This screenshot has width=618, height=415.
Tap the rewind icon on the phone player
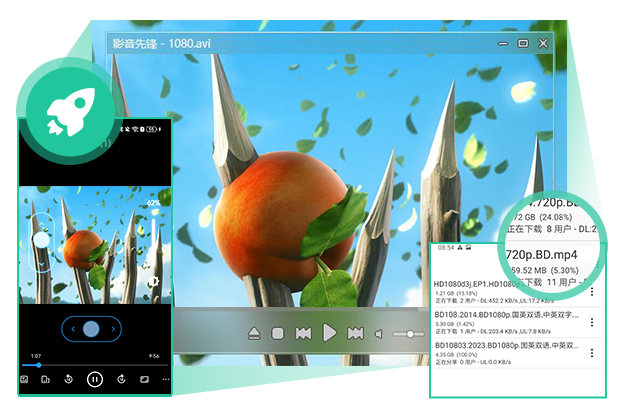pyautogui.click(x=69, y=379)
